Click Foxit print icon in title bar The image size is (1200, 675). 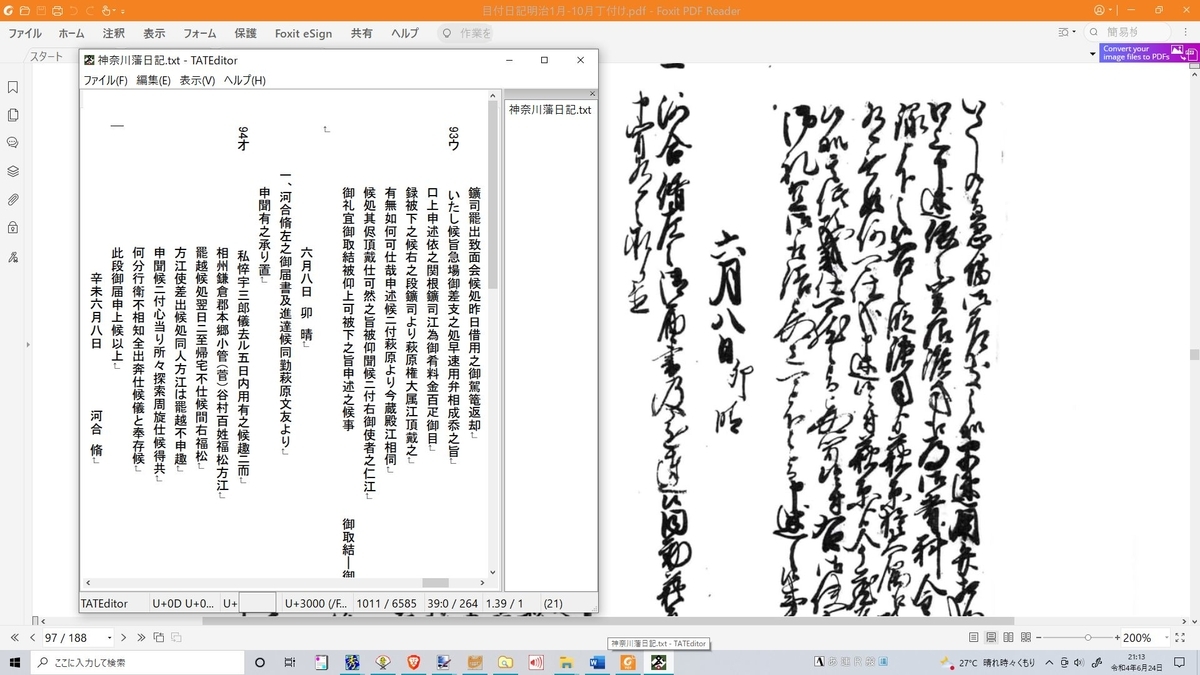click(58, 10)
